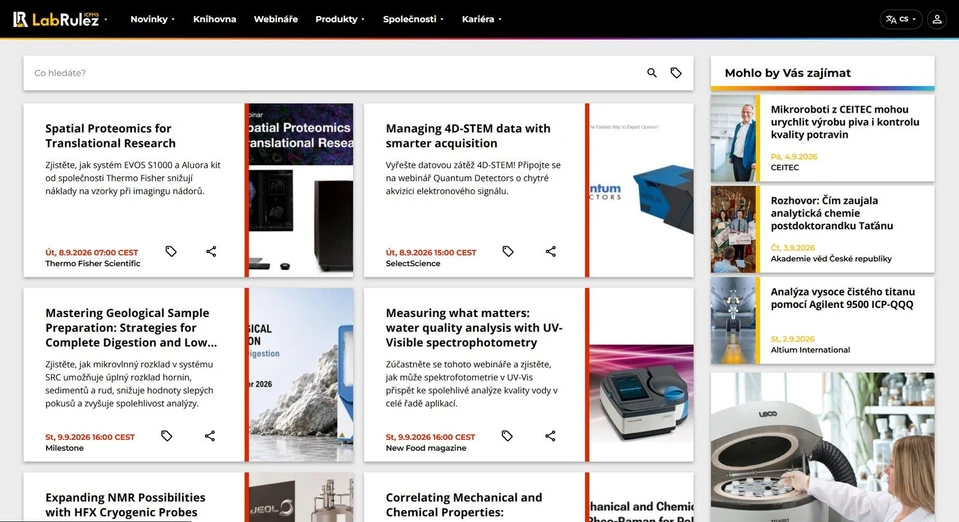Show tags for New Food magazine webinar
The height and width of the screenshot is (522, 959).
click(507, 436)
